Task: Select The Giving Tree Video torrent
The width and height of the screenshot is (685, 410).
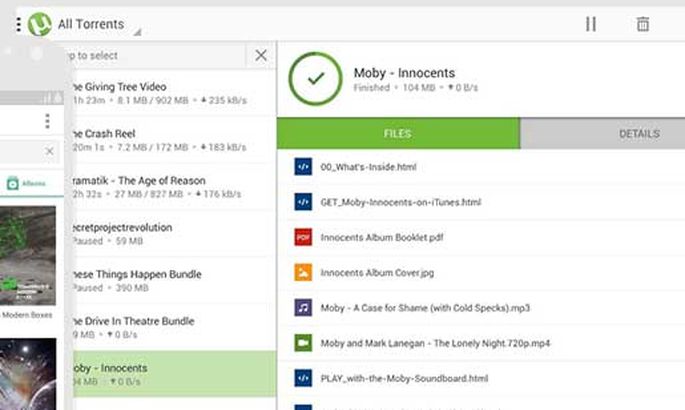Action: (173, 93)
